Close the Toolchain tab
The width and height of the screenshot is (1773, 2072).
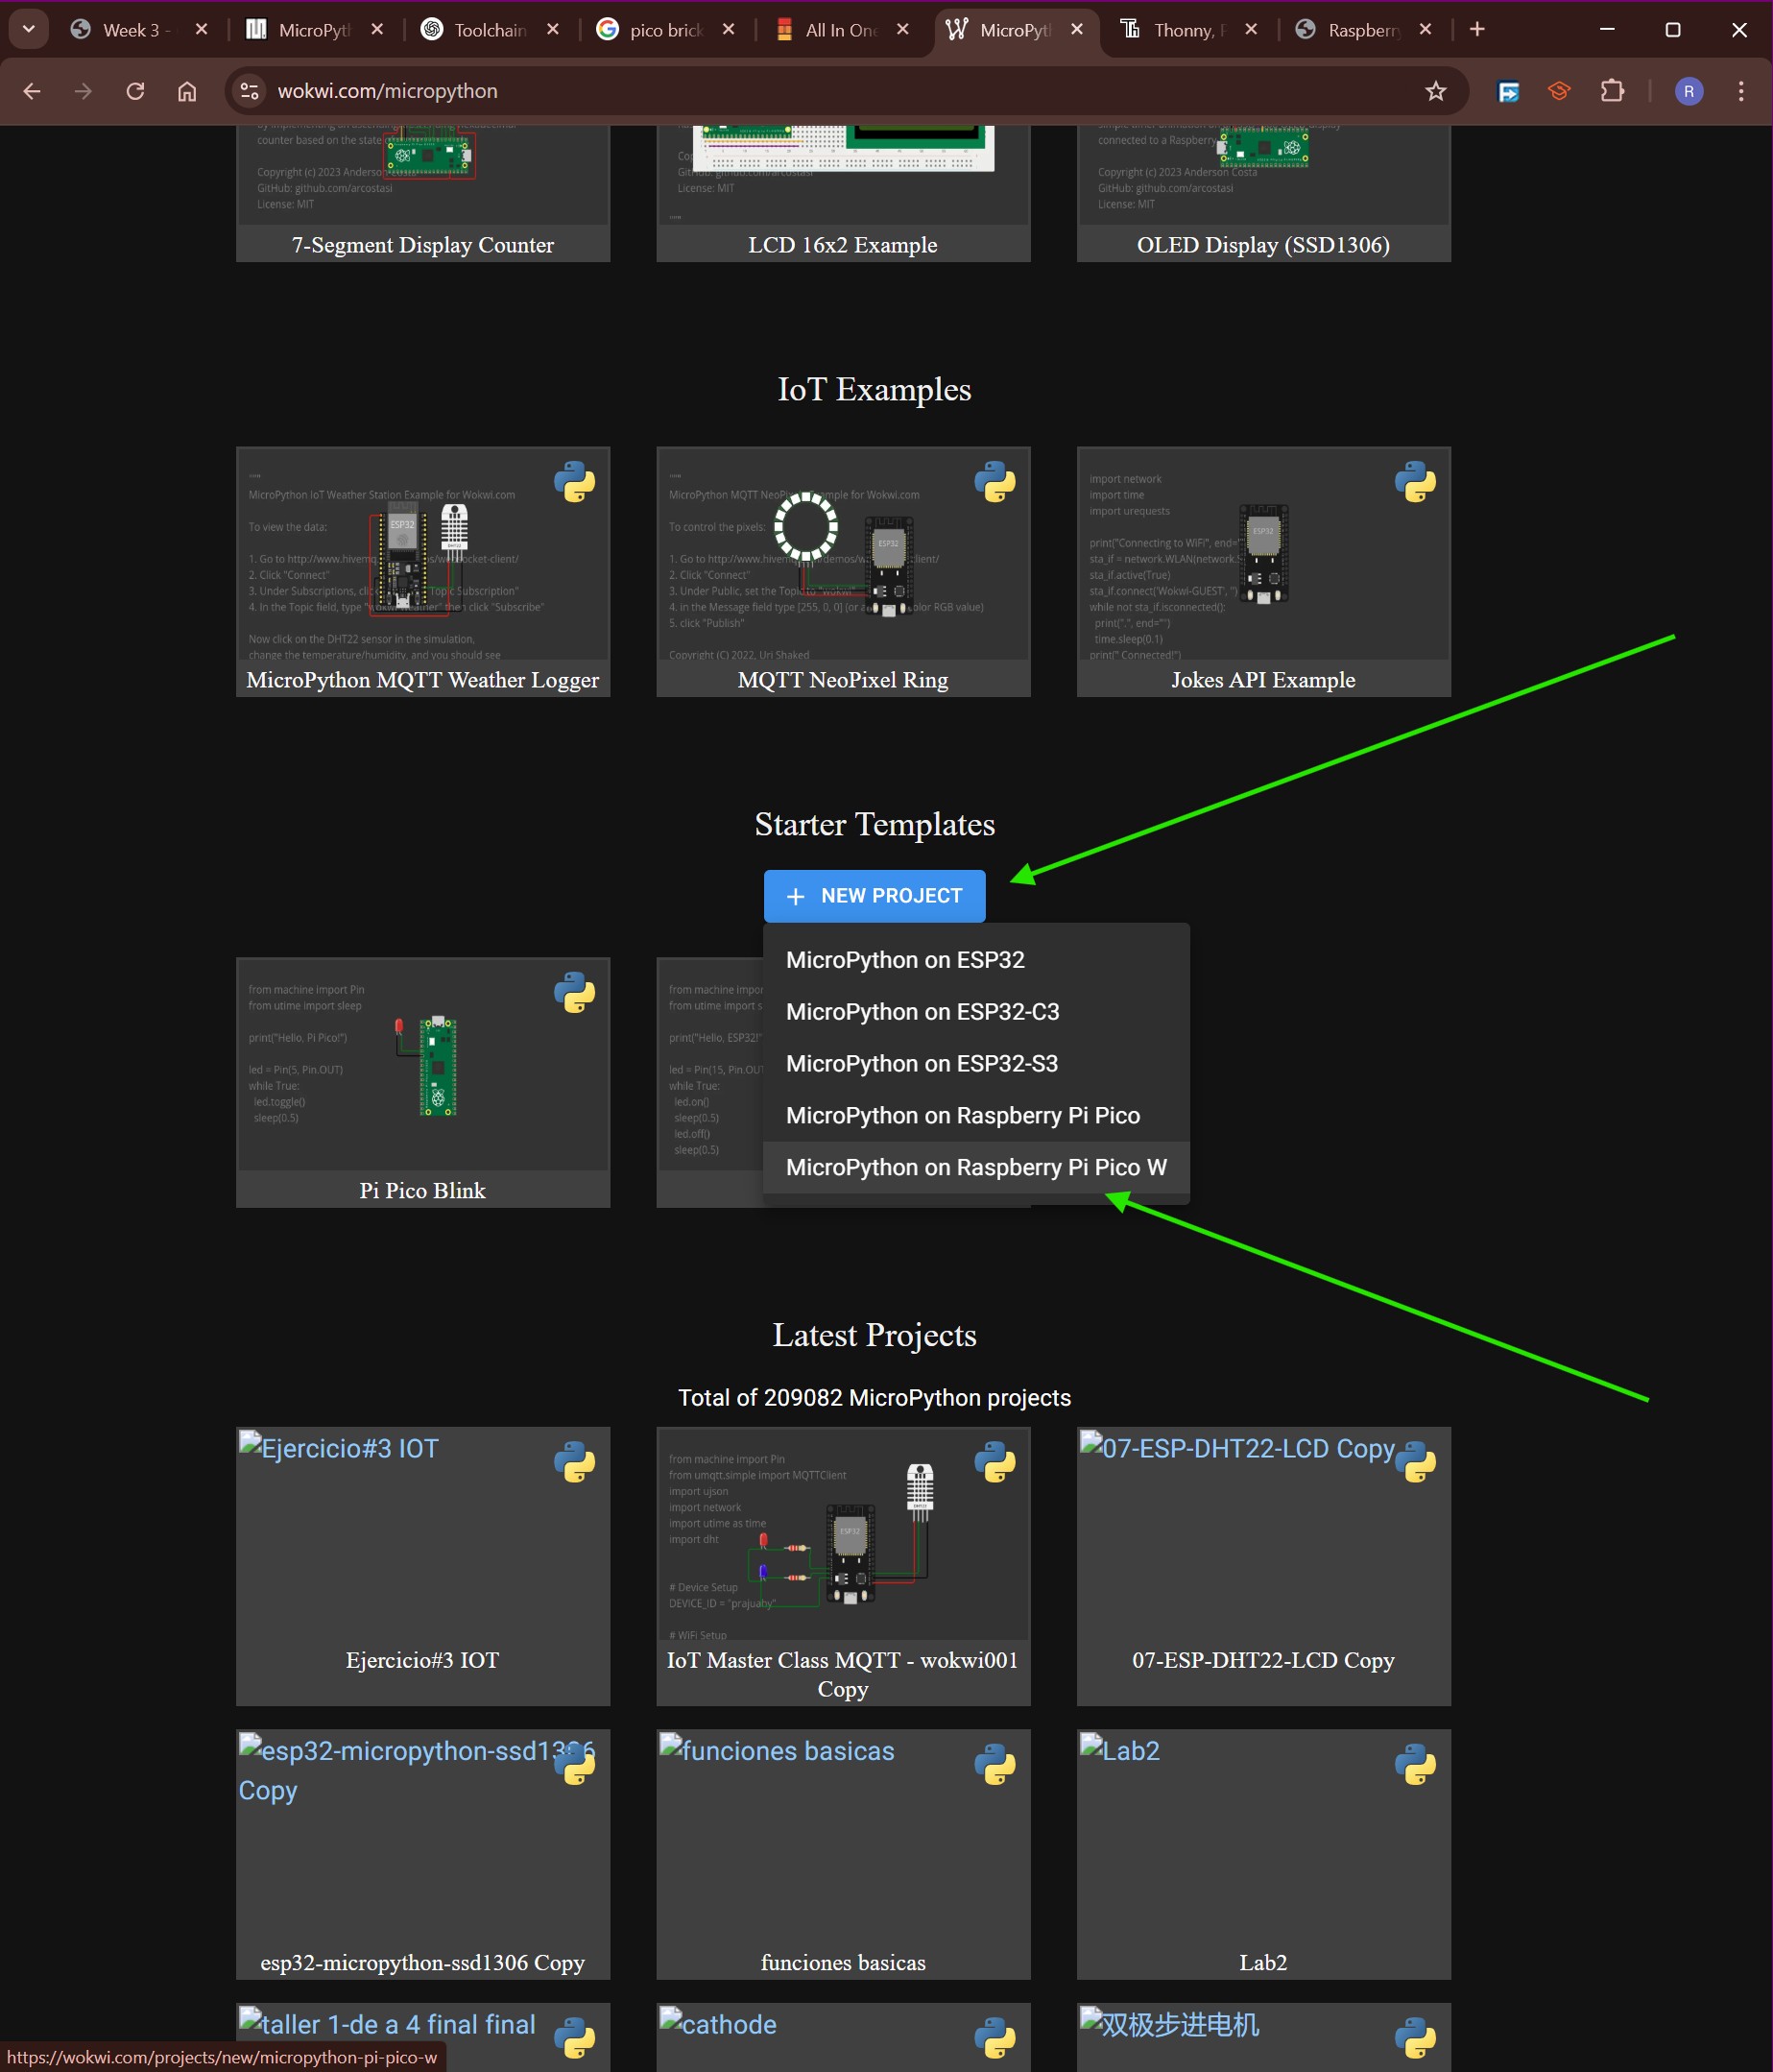click(553, 30)
